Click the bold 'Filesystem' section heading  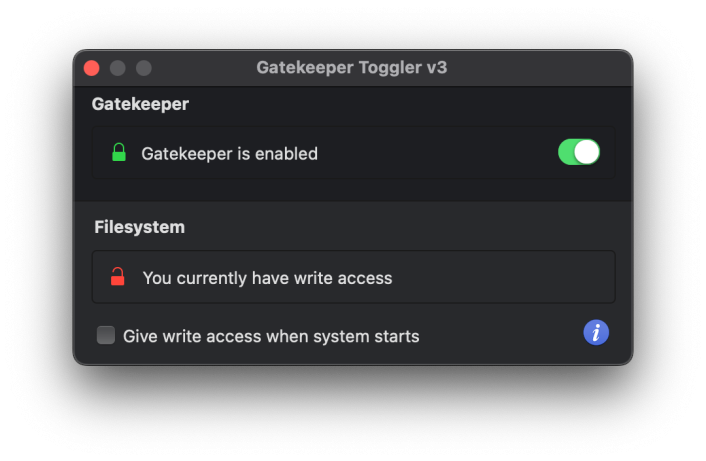(x=139, y=227)
